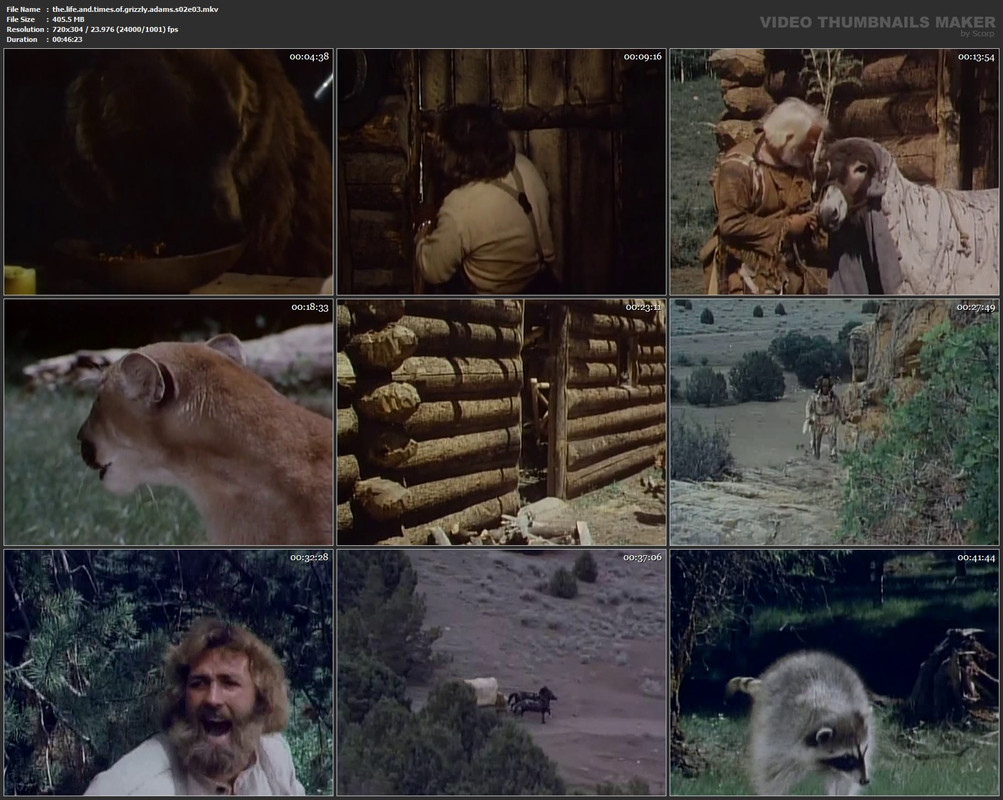The image size is (1003, 800).
Task: Click the file name the.life.and.times.of.grizzly.adams.s02e03.mkv
Action: (x=135, y=9)
